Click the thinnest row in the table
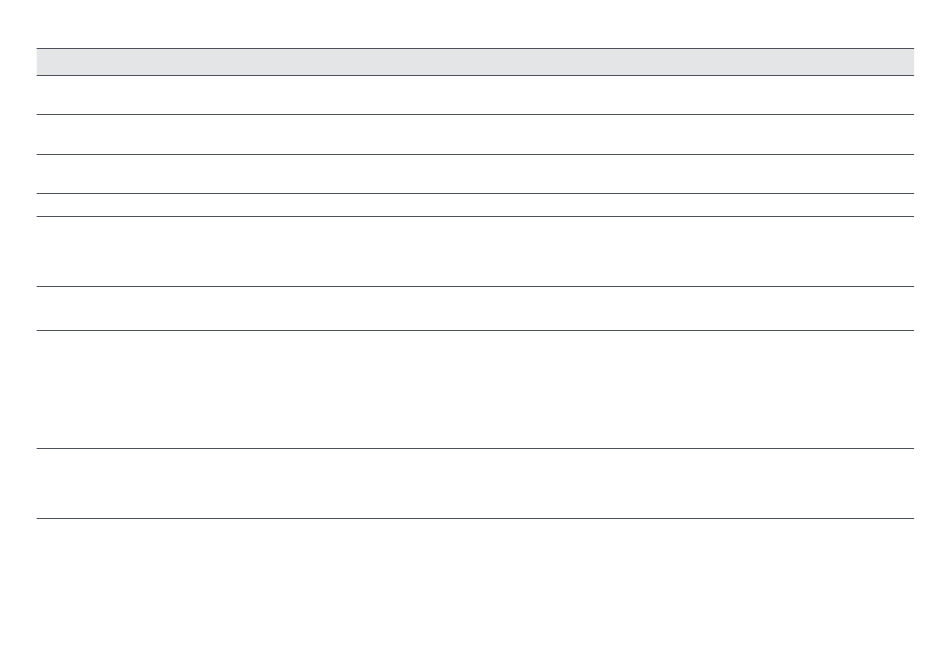This screenshot has width=950, height=662. click(475, 205)
